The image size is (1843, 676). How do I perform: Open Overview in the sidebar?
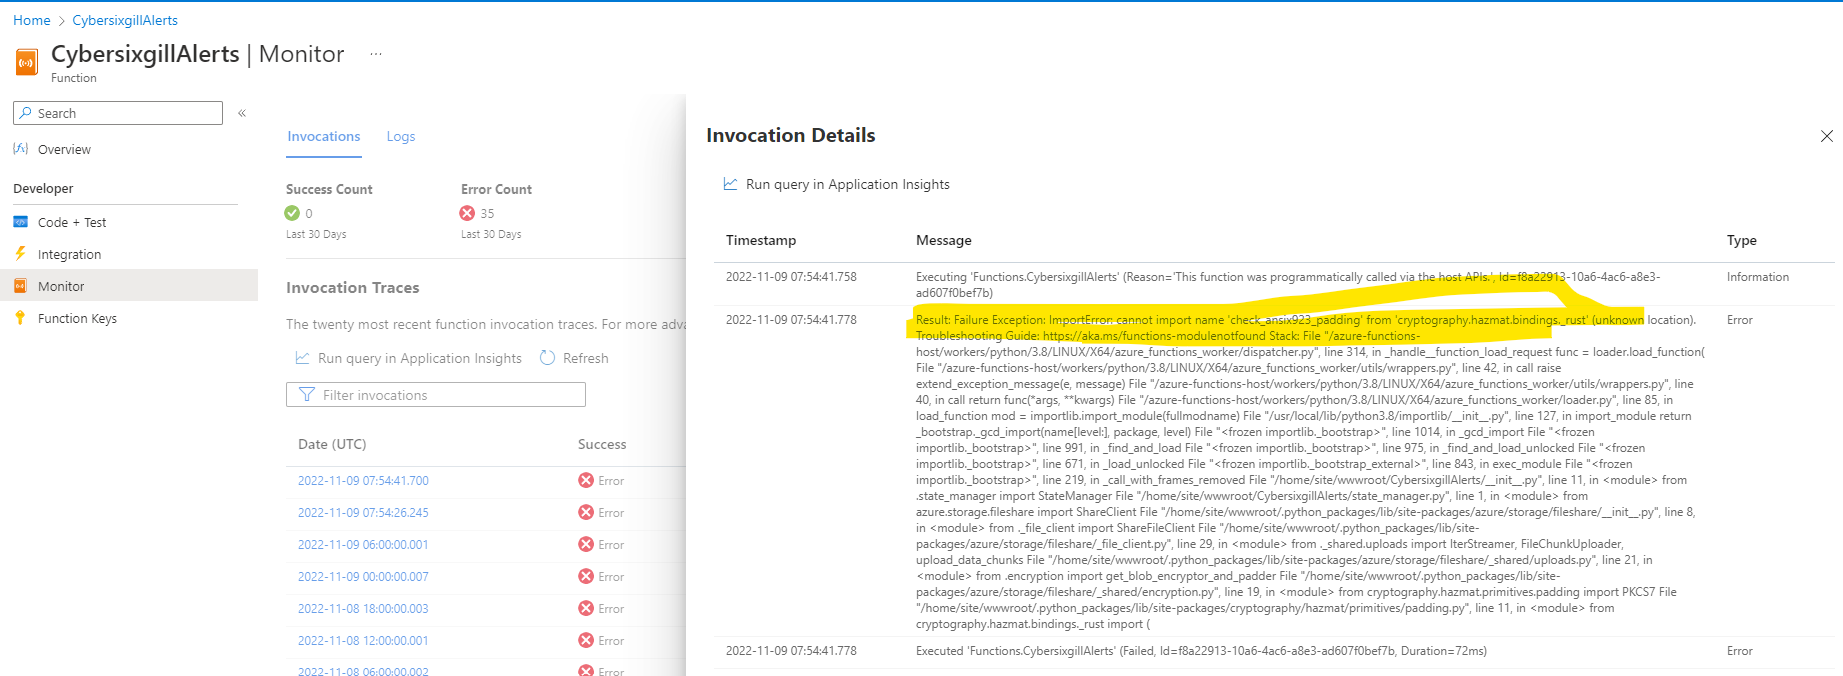pyautogui.click(x=64, y=149)
